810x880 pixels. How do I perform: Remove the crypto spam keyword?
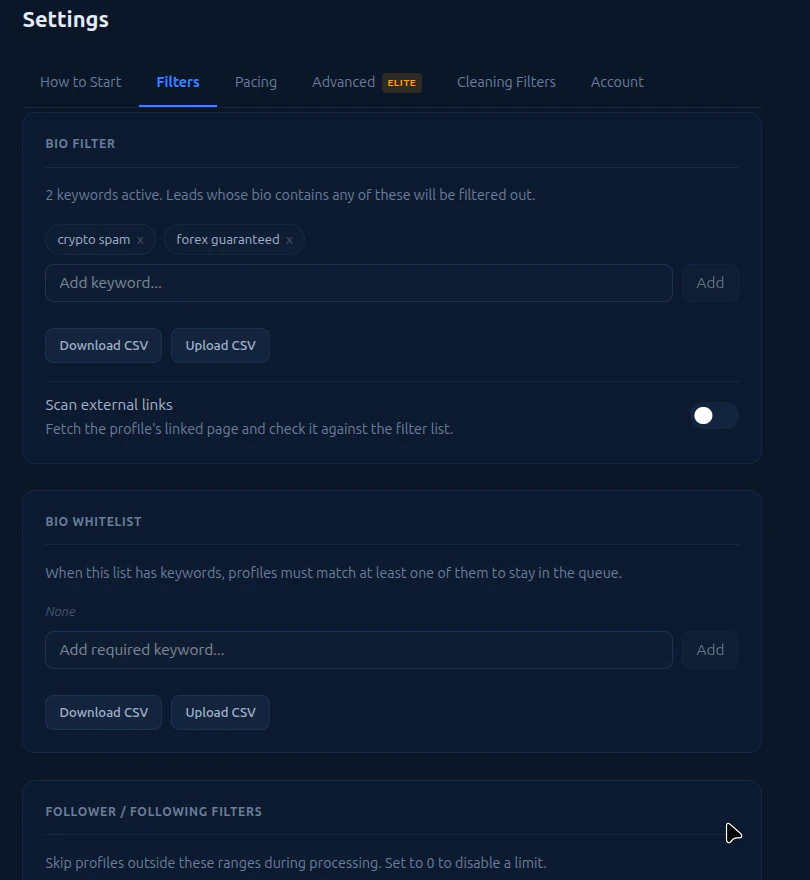tap(140, 240)
